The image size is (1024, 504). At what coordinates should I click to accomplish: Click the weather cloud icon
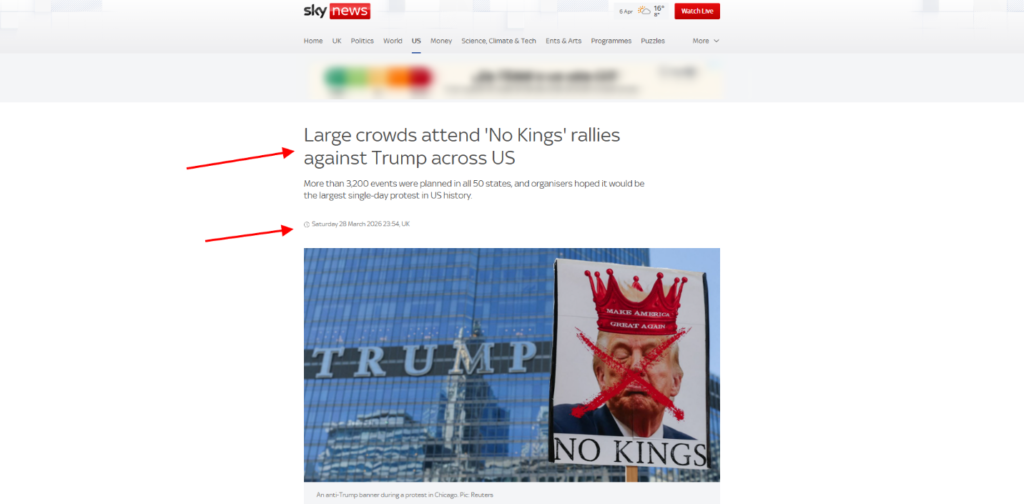(x=644, y=11)
